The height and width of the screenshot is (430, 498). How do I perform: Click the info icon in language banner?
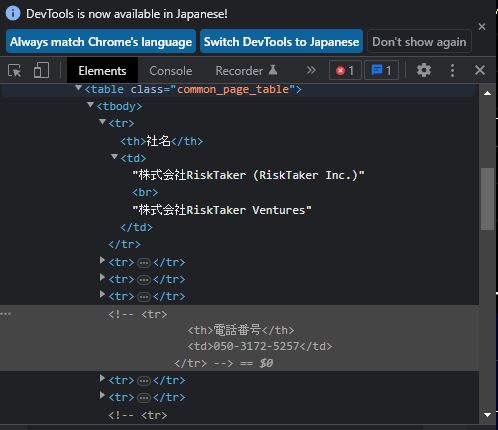click(x=13, y=14)
